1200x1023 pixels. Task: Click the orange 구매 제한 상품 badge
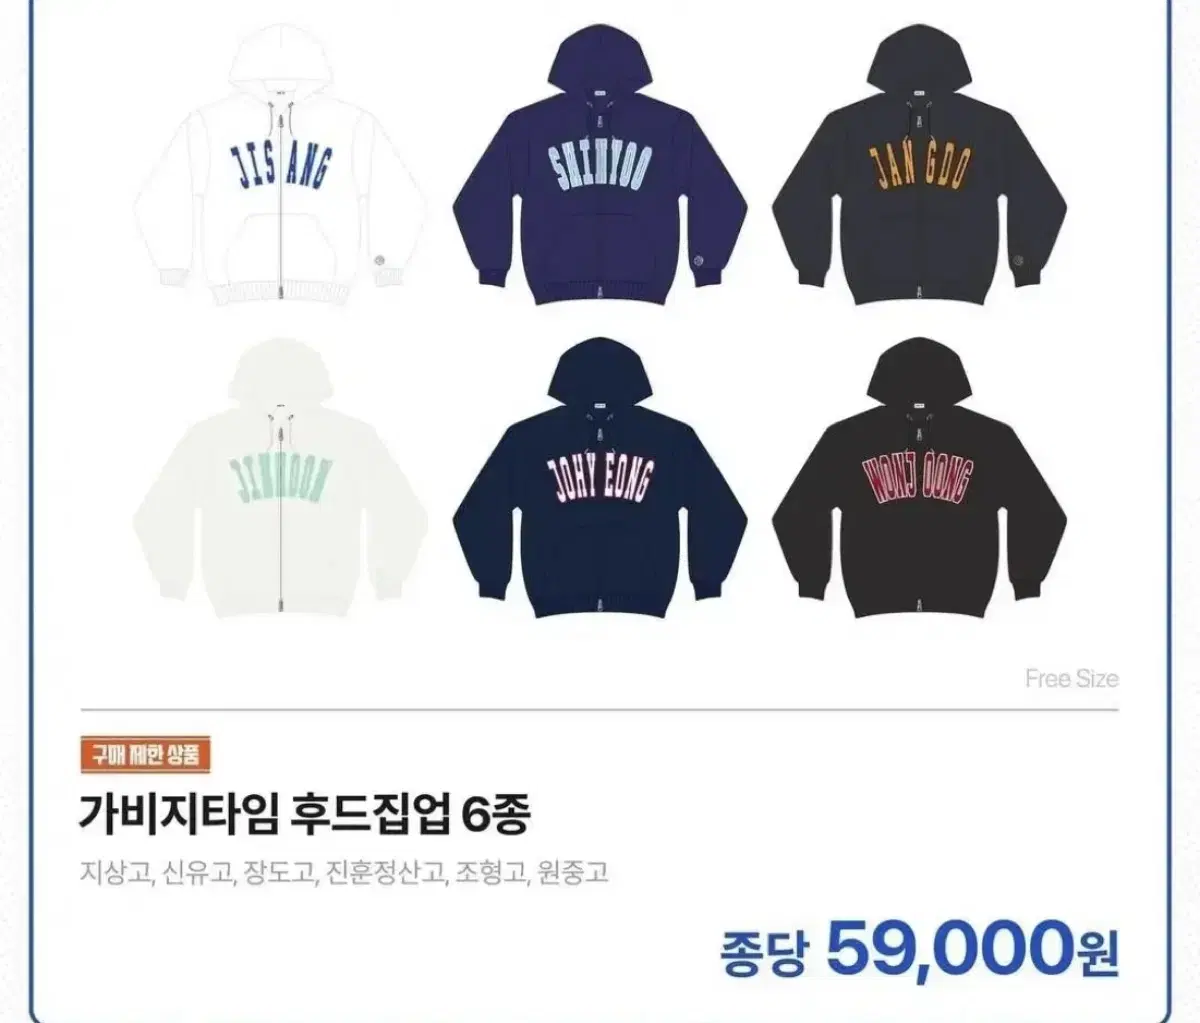click(x=146, y=755)
